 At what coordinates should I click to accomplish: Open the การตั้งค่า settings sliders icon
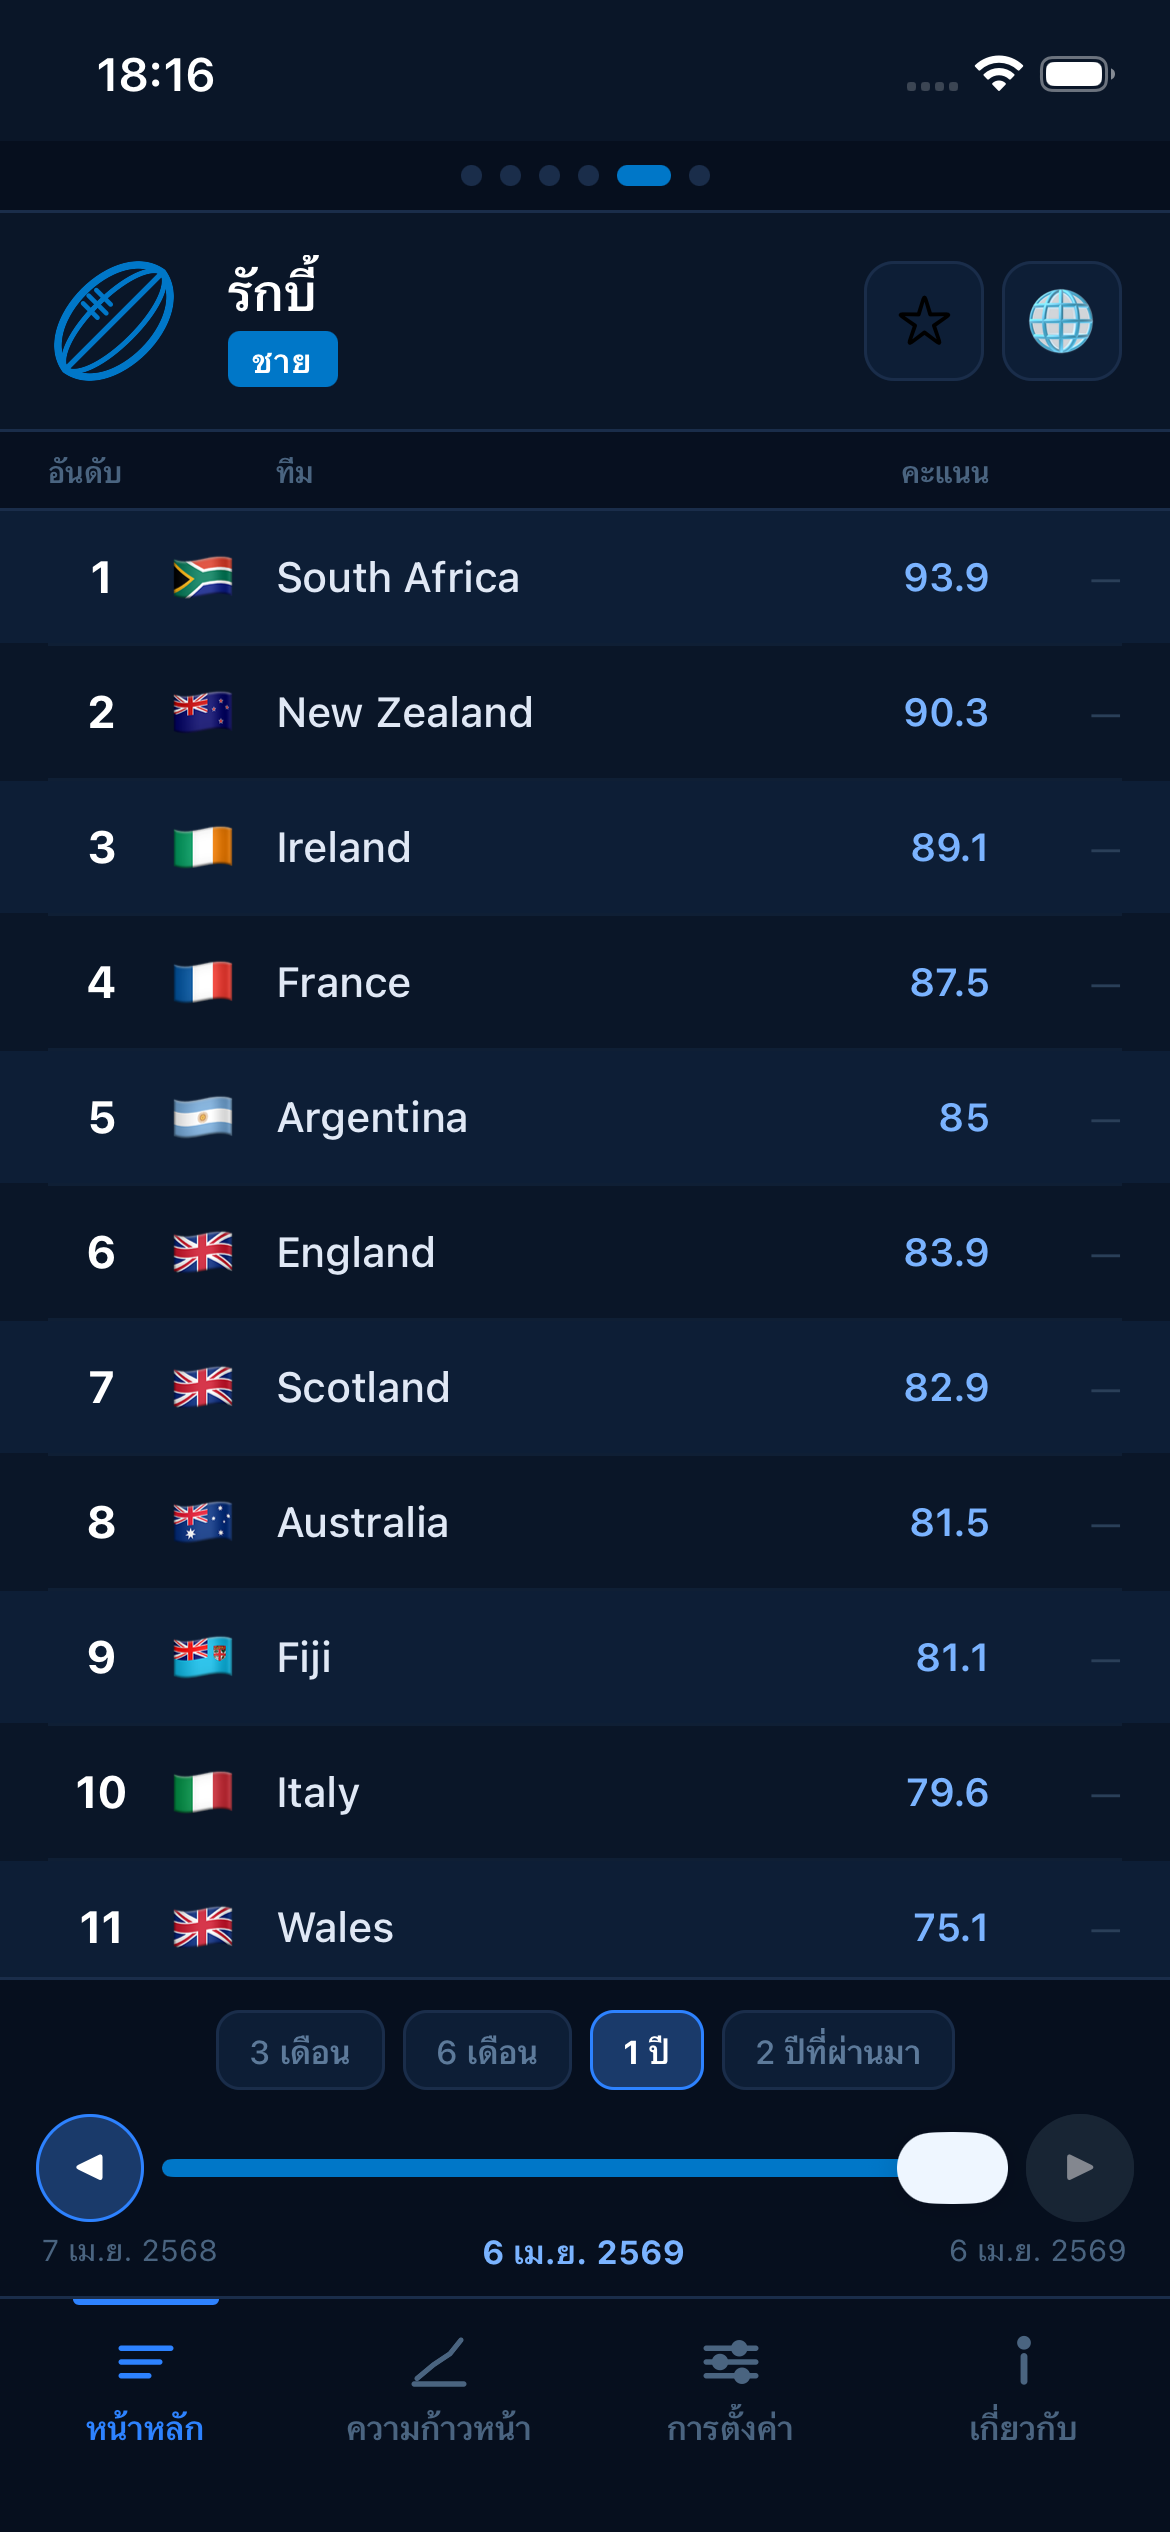(731, 2388)
